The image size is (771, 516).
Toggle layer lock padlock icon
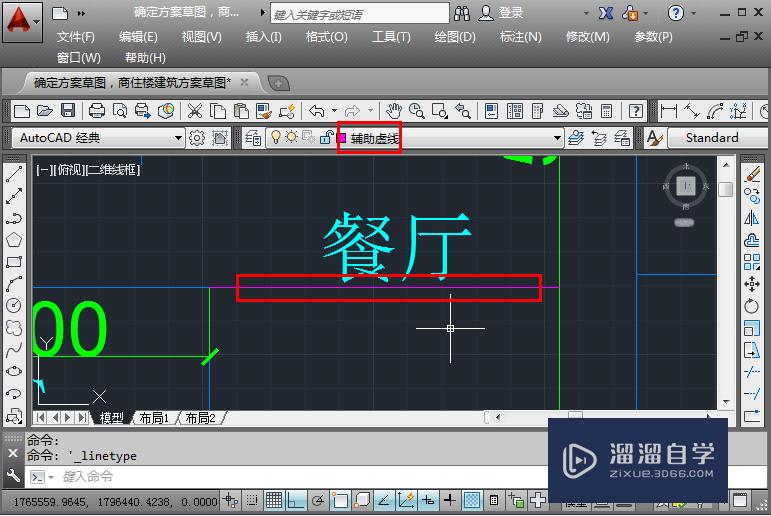[326, 137]
